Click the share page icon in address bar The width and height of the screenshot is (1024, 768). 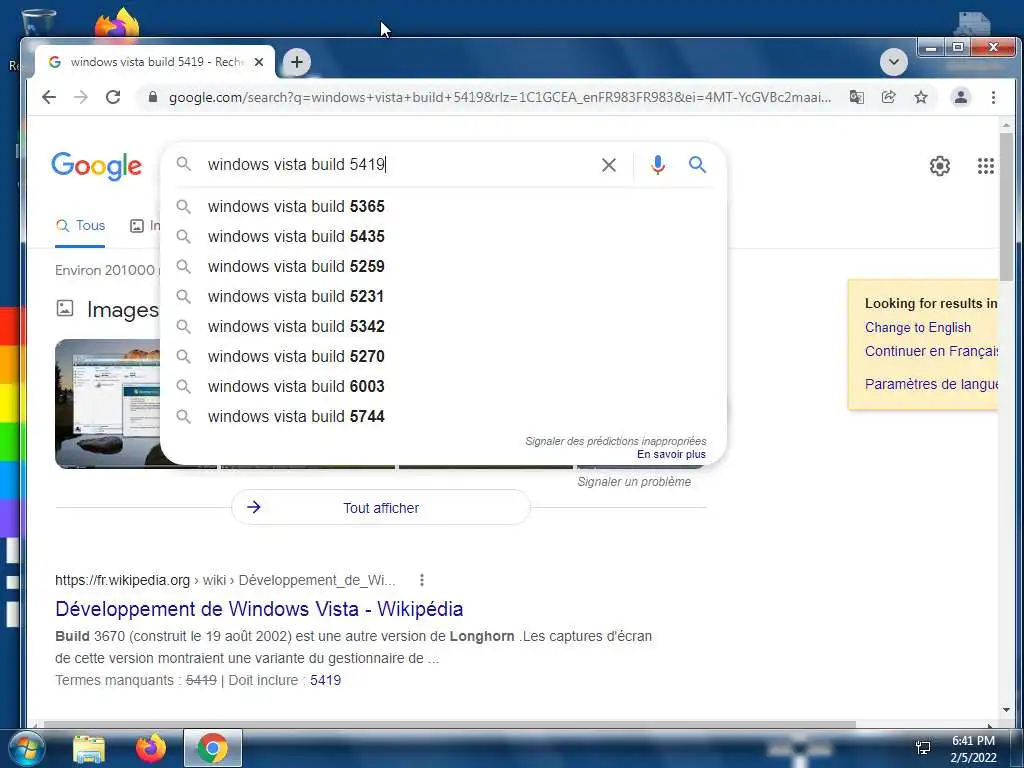888,97
